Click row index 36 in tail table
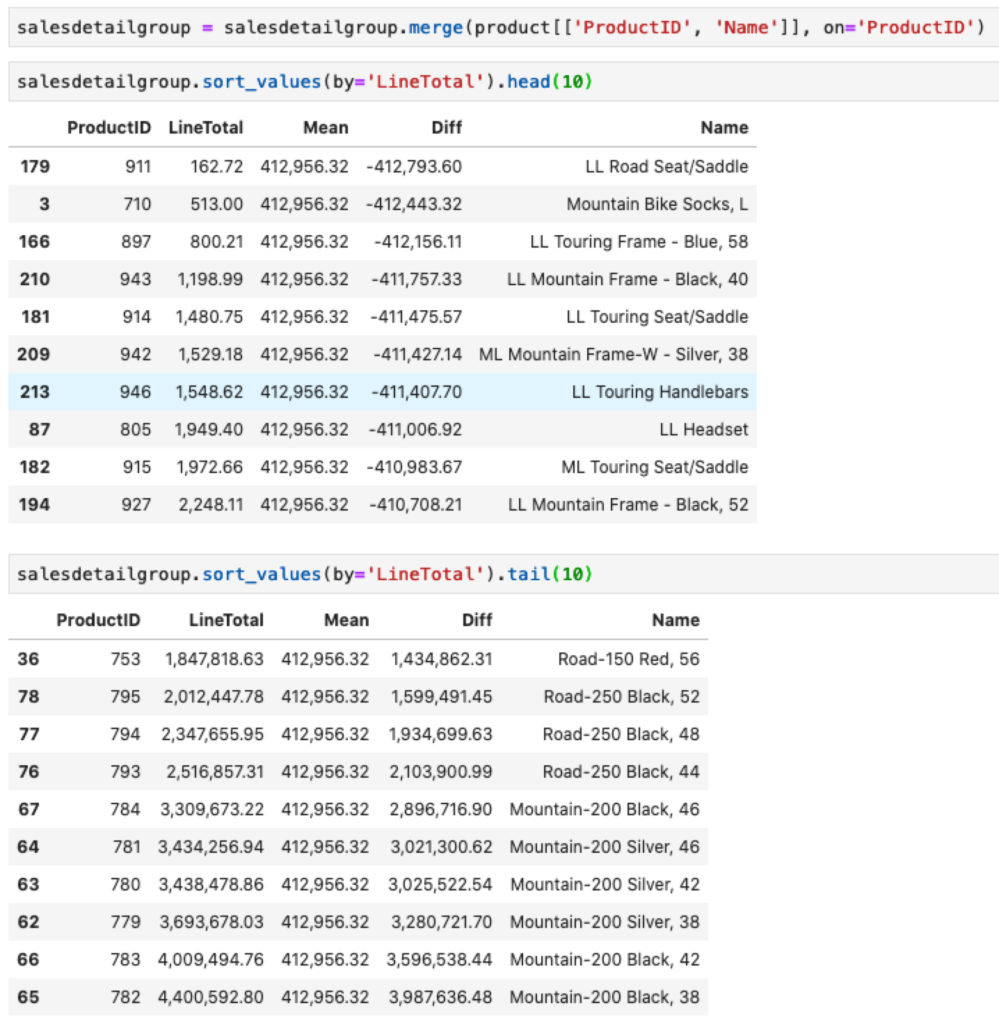 (28, 659)
